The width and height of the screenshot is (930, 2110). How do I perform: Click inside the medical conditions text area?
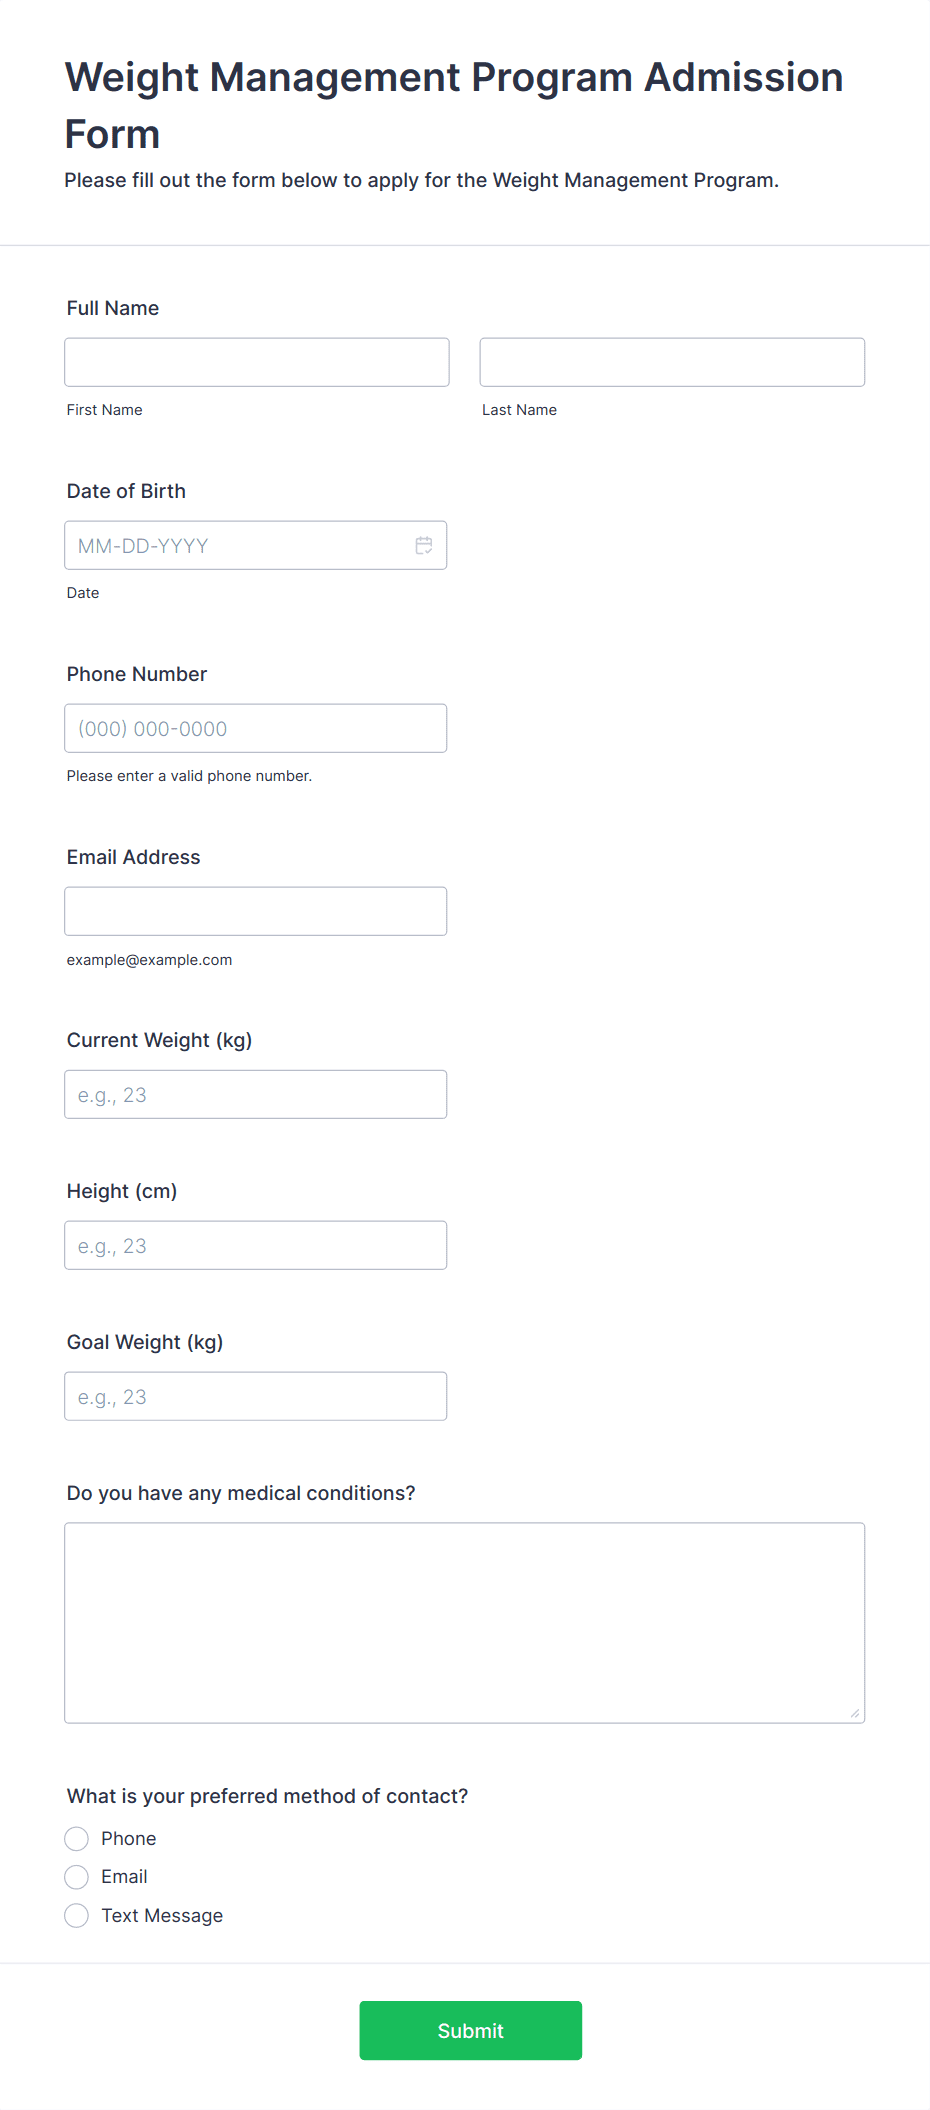point(465,1623)
